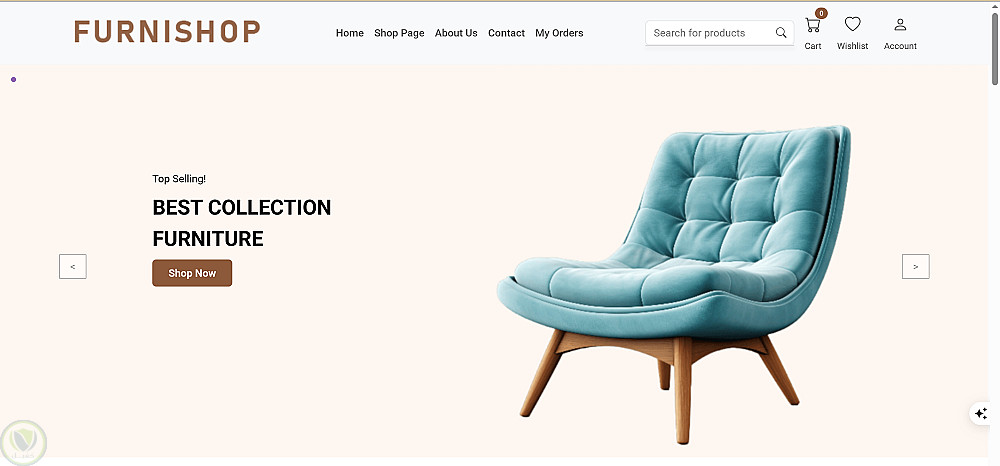Open the Account profile icon

click(900, 25)
